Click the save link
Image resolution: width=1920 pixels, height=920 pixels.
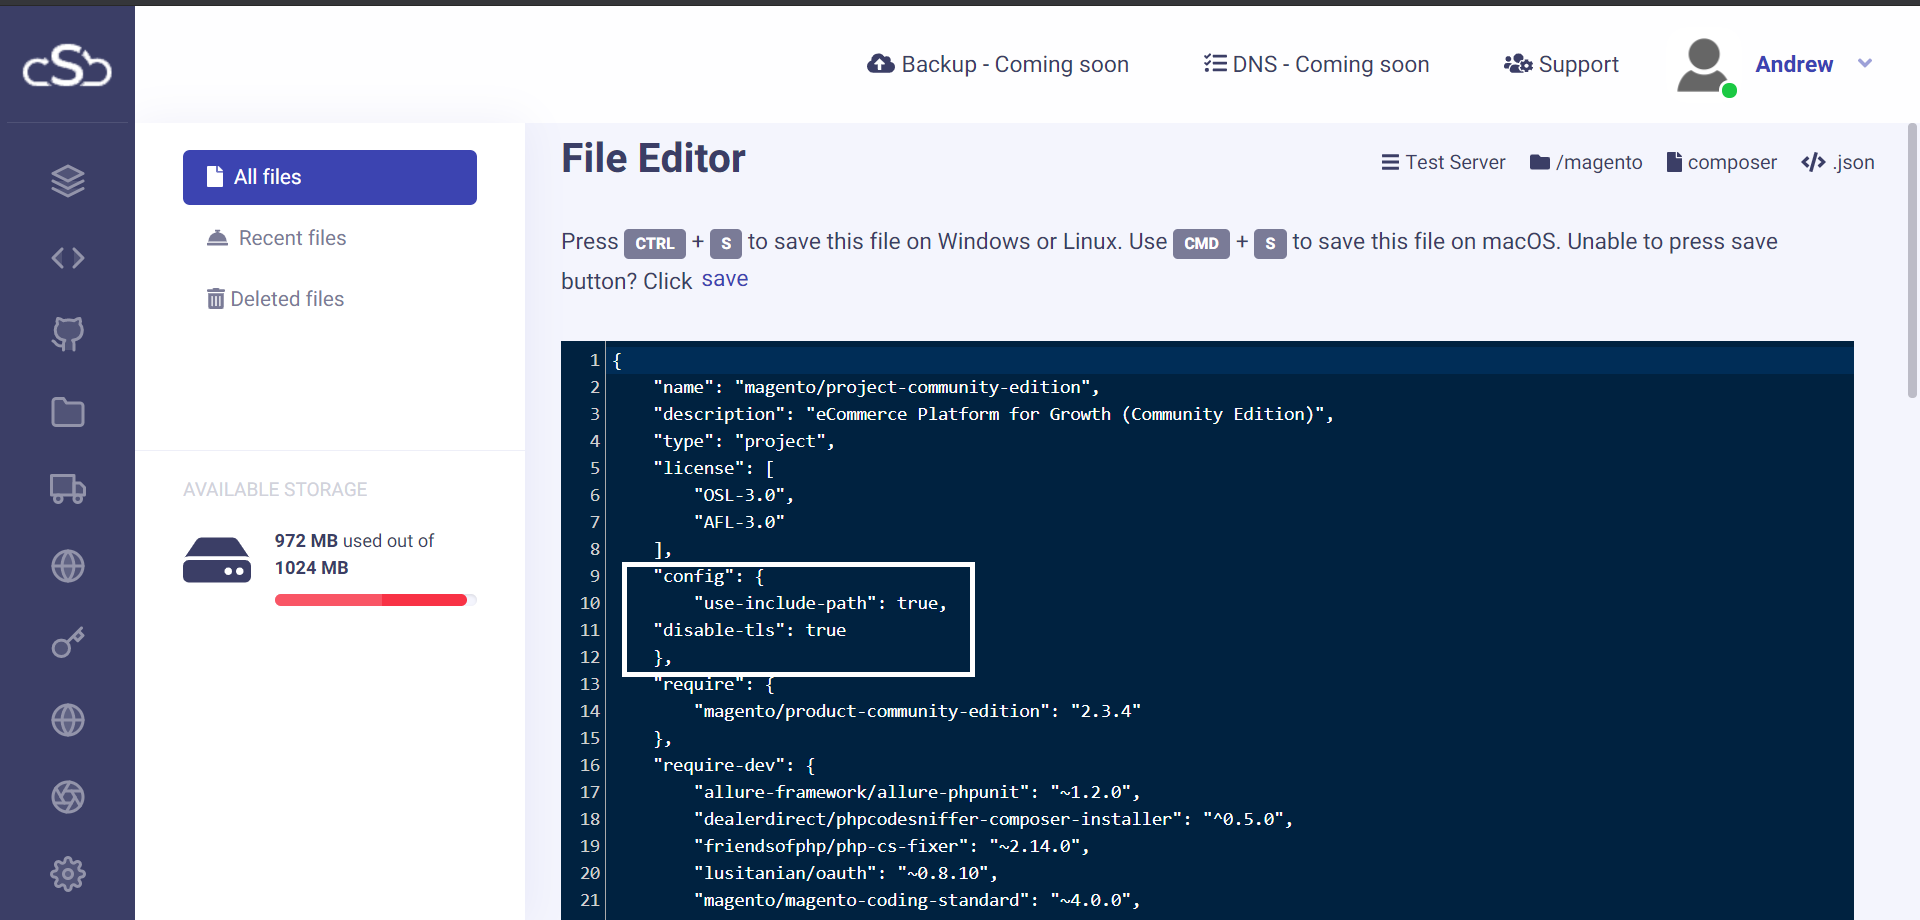724,280
